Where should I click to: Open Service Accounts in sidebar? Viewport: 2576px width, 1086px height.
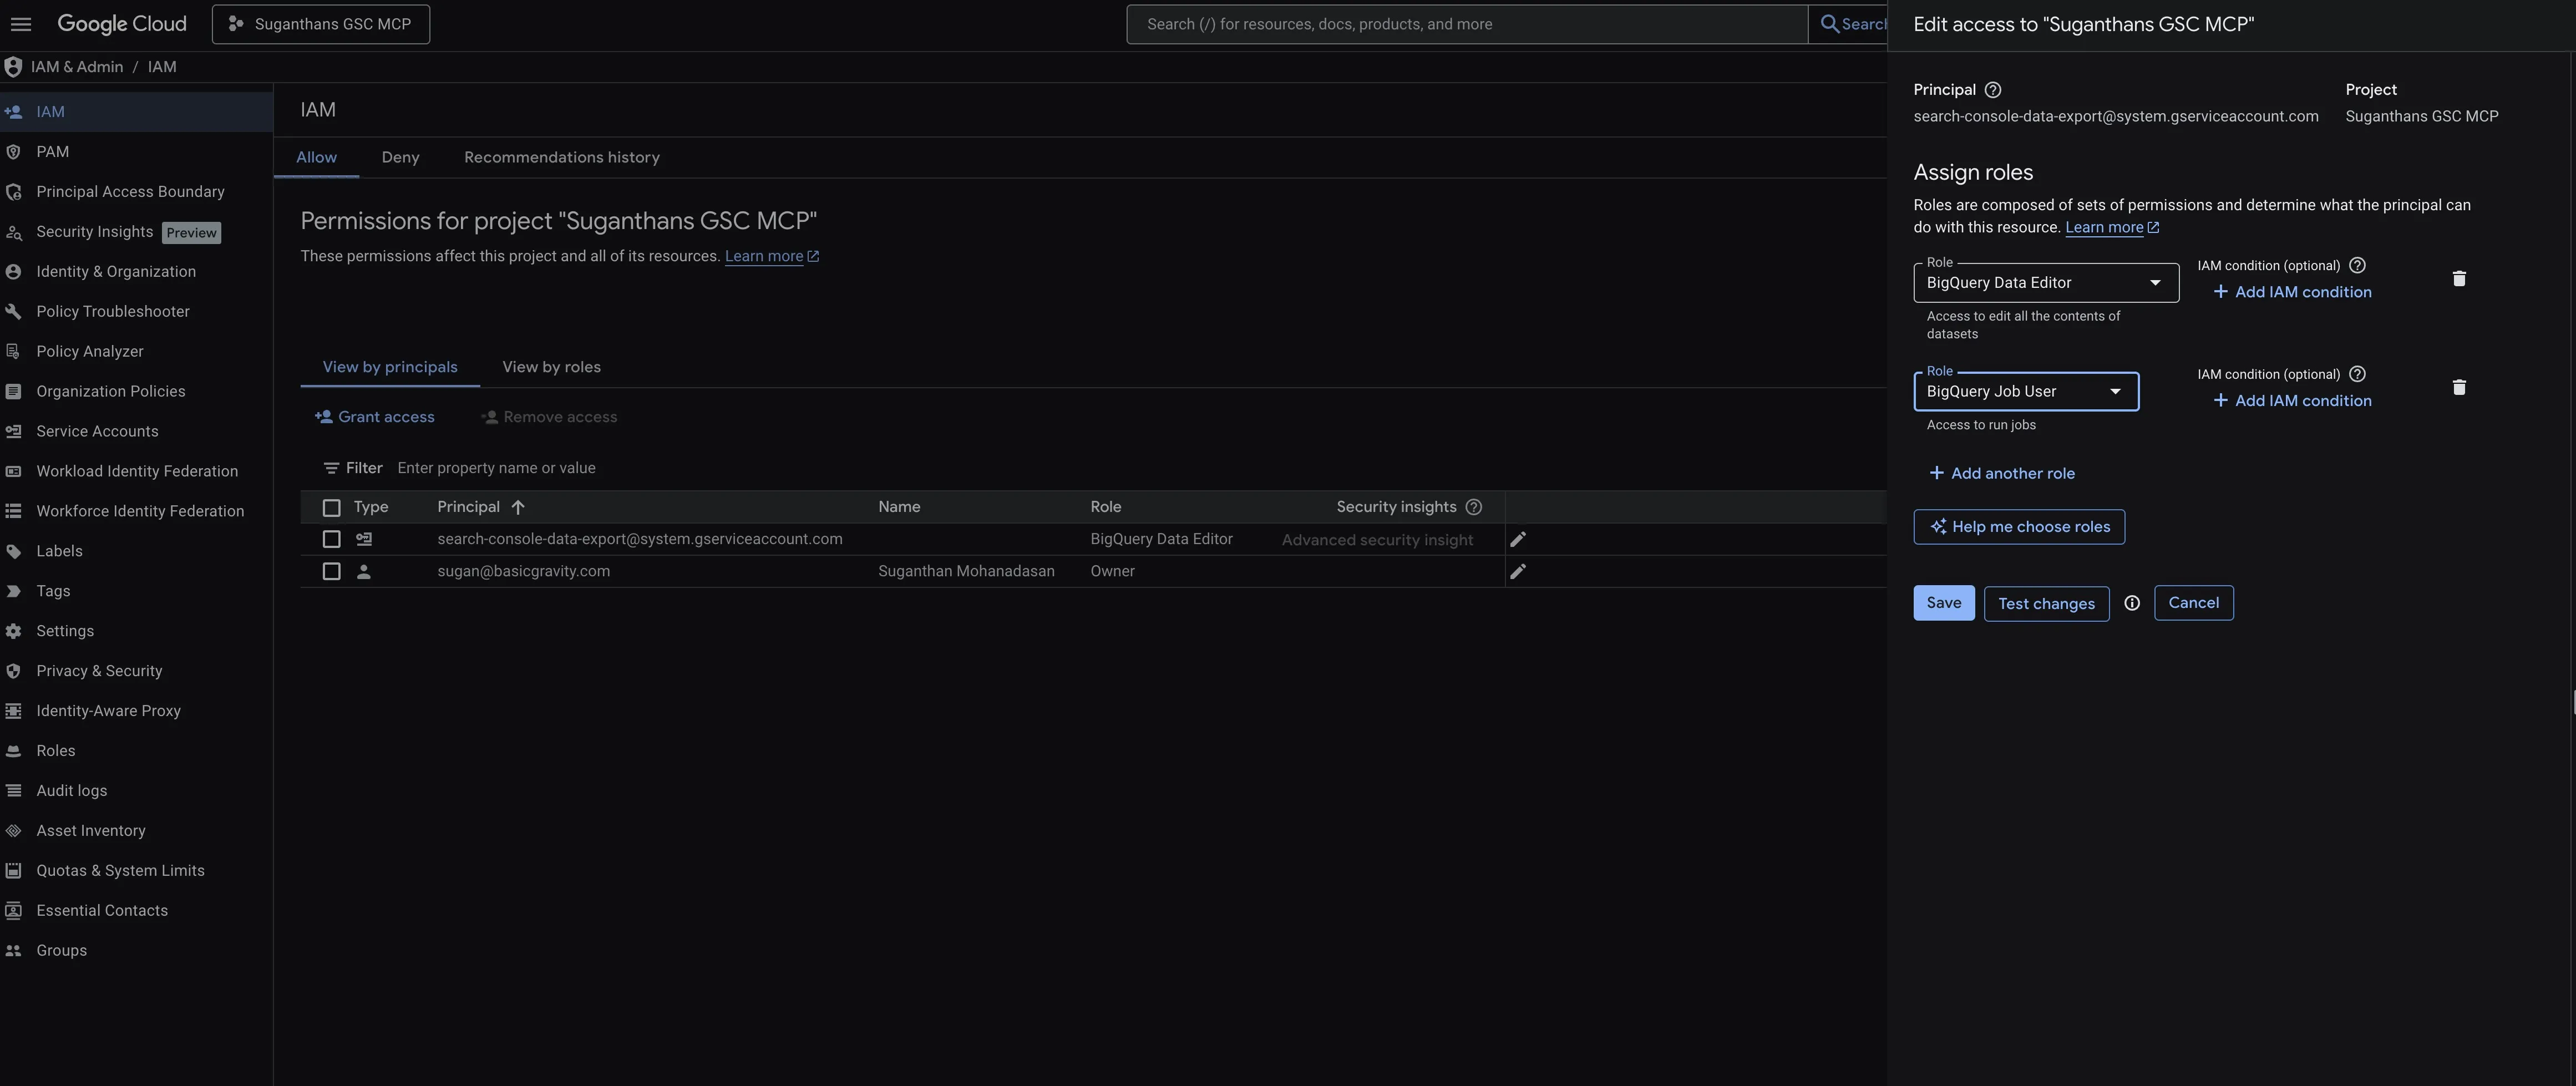[x=97, y=431]
